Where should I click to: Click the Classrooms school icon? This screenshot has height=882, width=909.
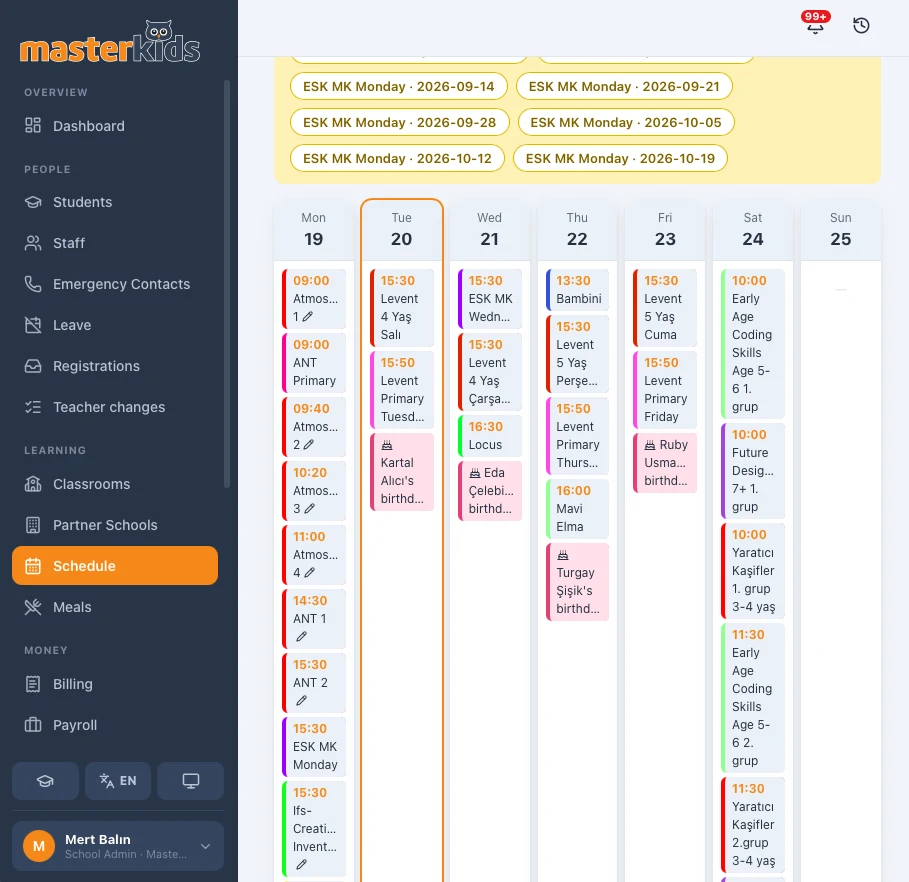[33, 484]
